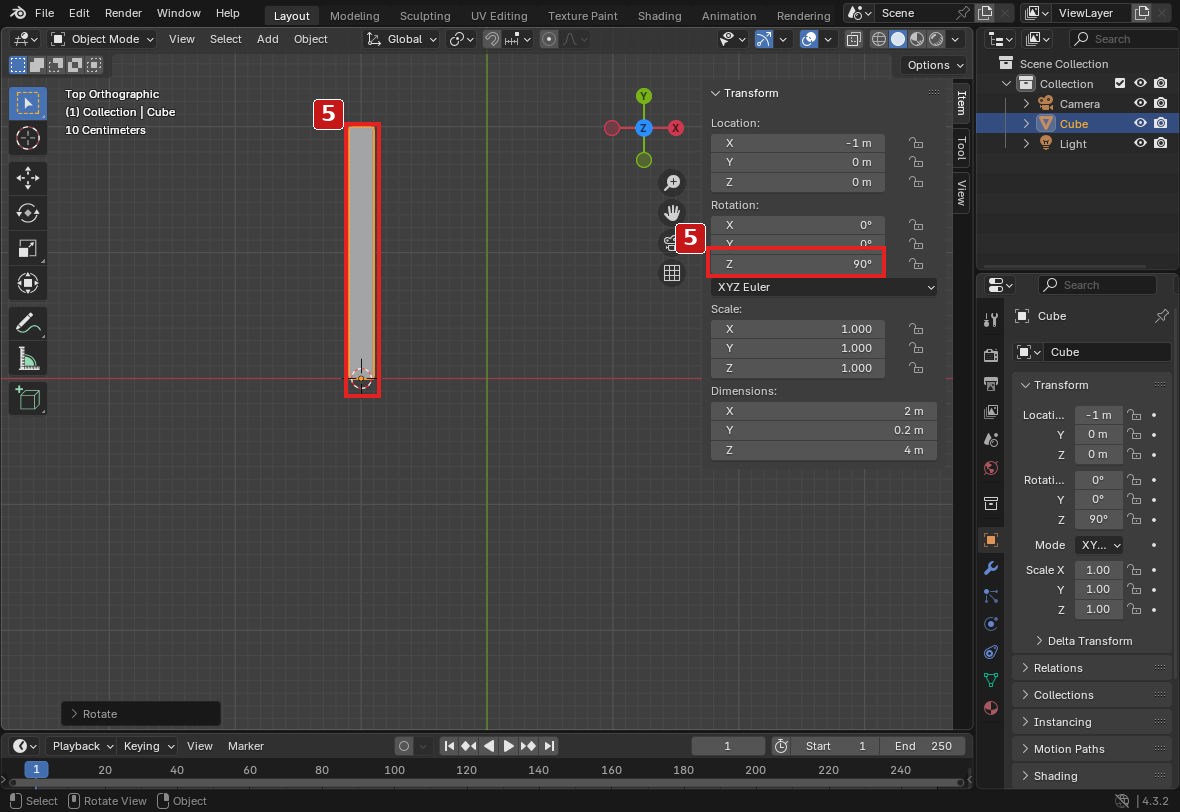
Task: Open the XYZ Euler rotation mode dropdown
Action: [824, 287]
